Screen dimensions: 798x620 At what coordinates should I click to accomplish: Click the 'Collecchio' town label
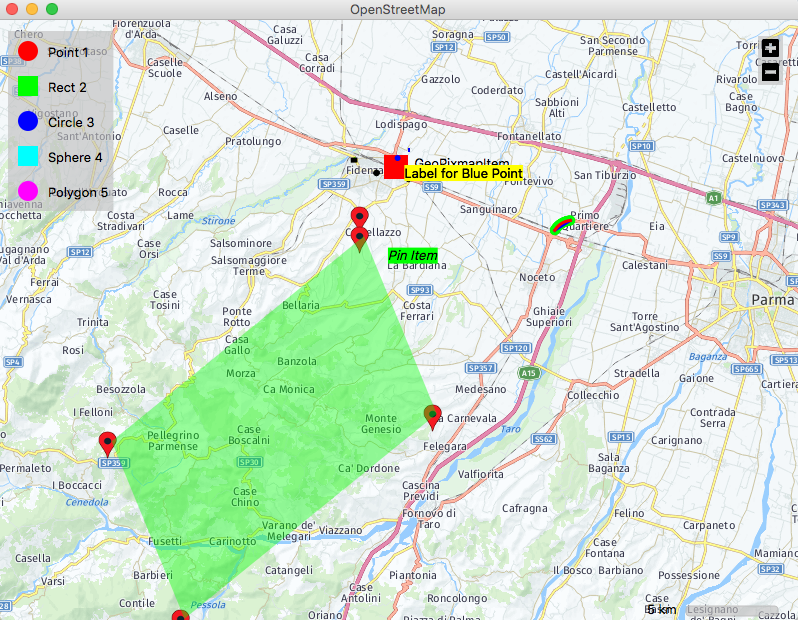593,396
